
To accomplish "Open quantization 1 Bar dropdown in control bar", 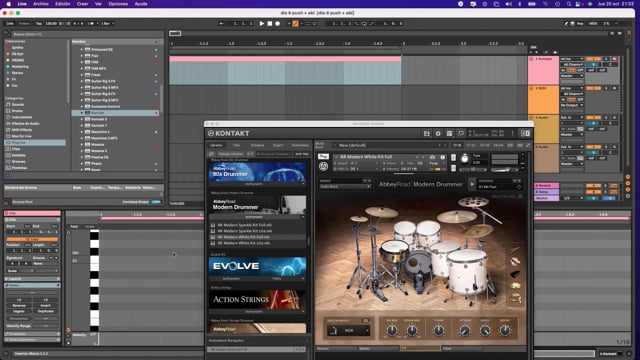I will point(107,24).
